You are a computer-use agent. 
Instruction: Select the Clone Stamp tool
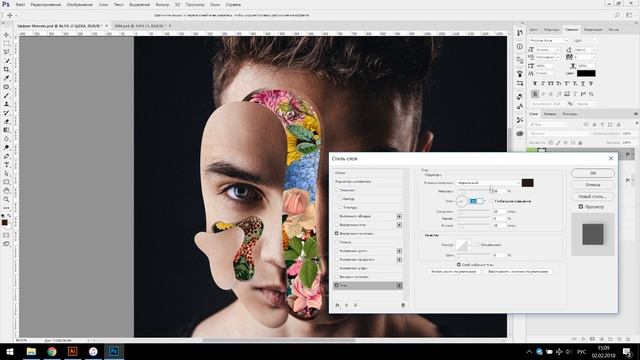pos(7,104)
